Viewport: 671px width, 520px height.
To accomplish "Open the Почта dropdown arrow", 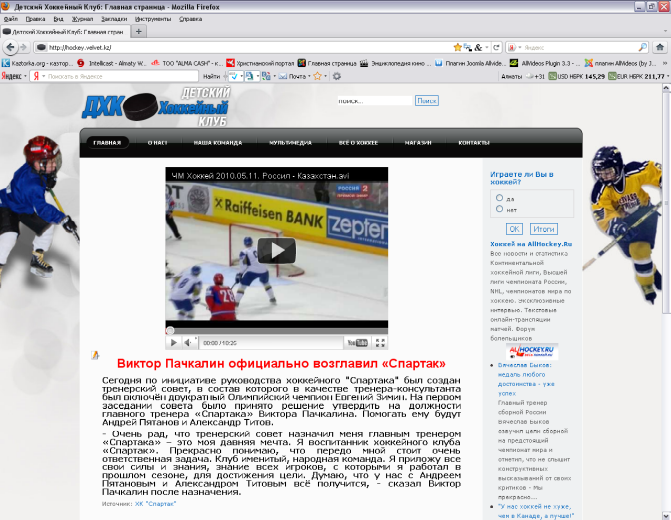I will pyautogui.click(x=309, y=77).
